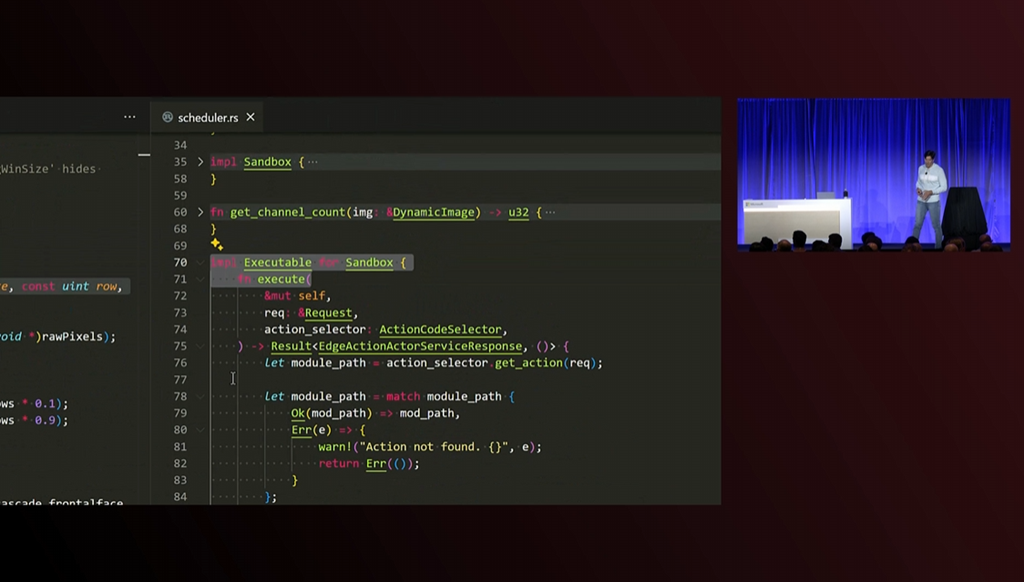
Task: Click the Rust file icon on scheduler.rs tab
Action: 168,117
